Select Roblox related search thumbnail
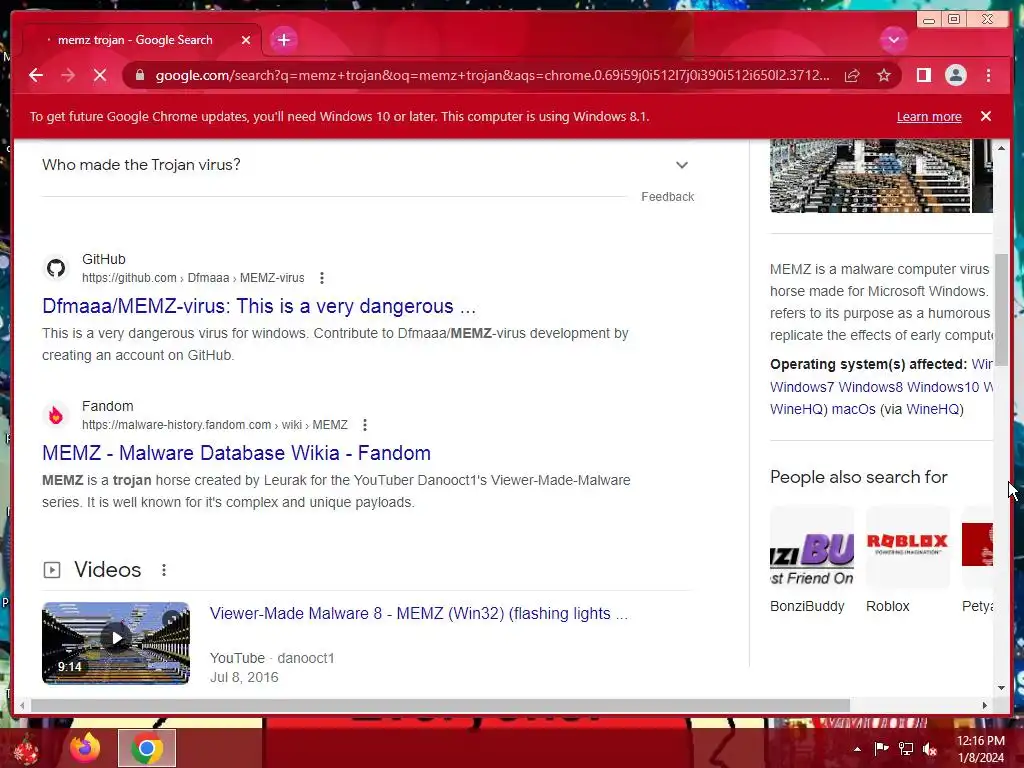 click(x=908, y=547)
